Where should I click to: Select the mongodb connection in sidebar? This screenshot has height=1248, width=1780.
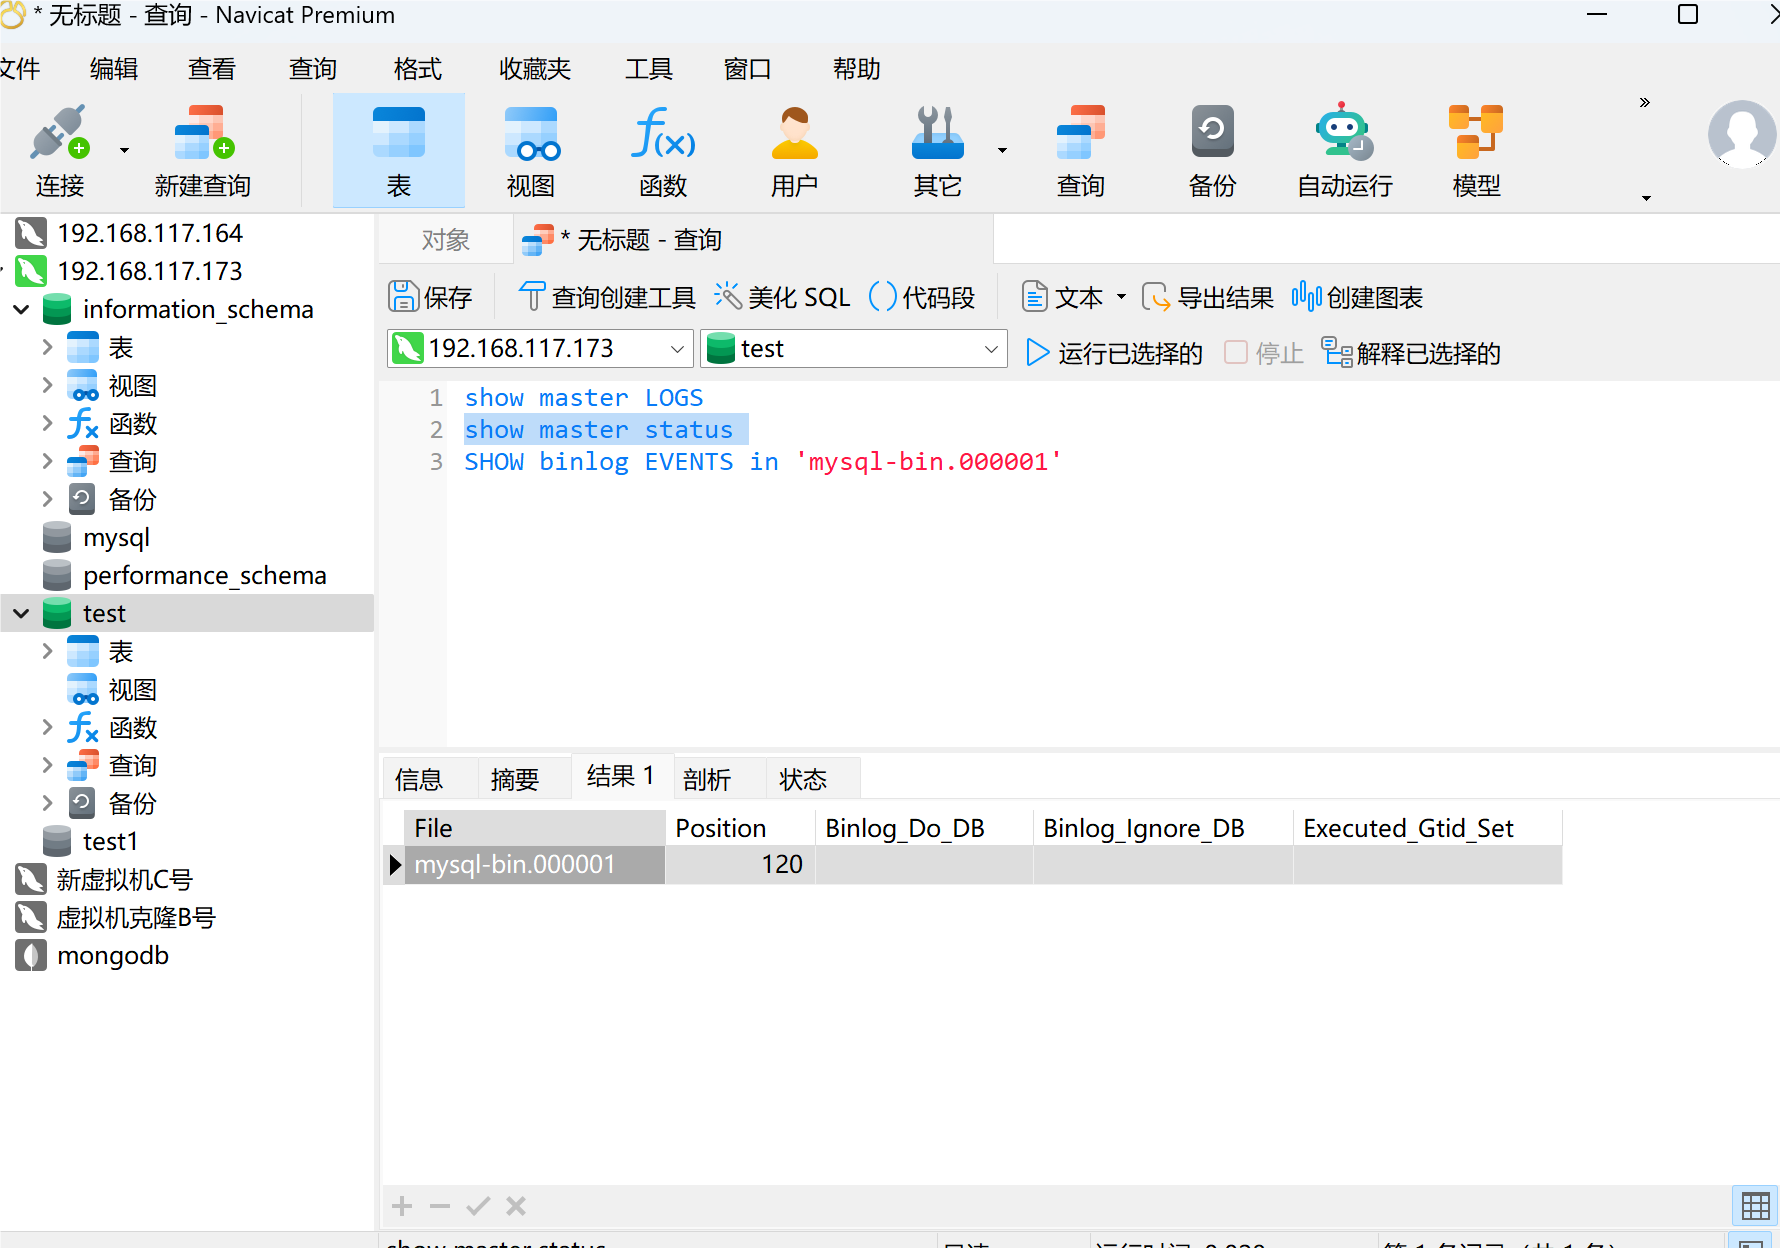pyautogui.click(x=113, y=956)
